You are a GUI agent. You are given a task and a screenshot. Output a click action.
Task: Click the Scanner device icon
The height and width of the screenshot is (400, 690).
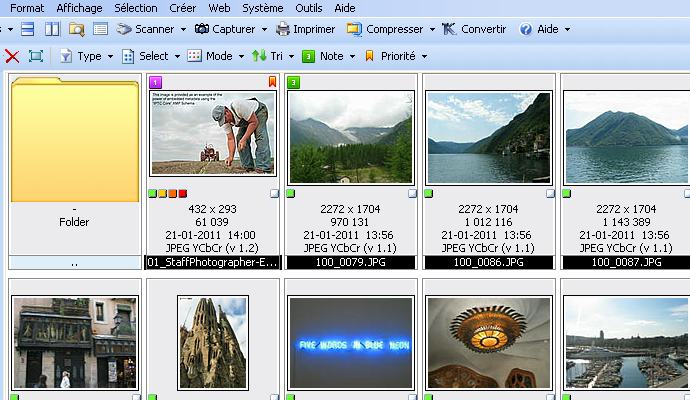coord(124,29)
